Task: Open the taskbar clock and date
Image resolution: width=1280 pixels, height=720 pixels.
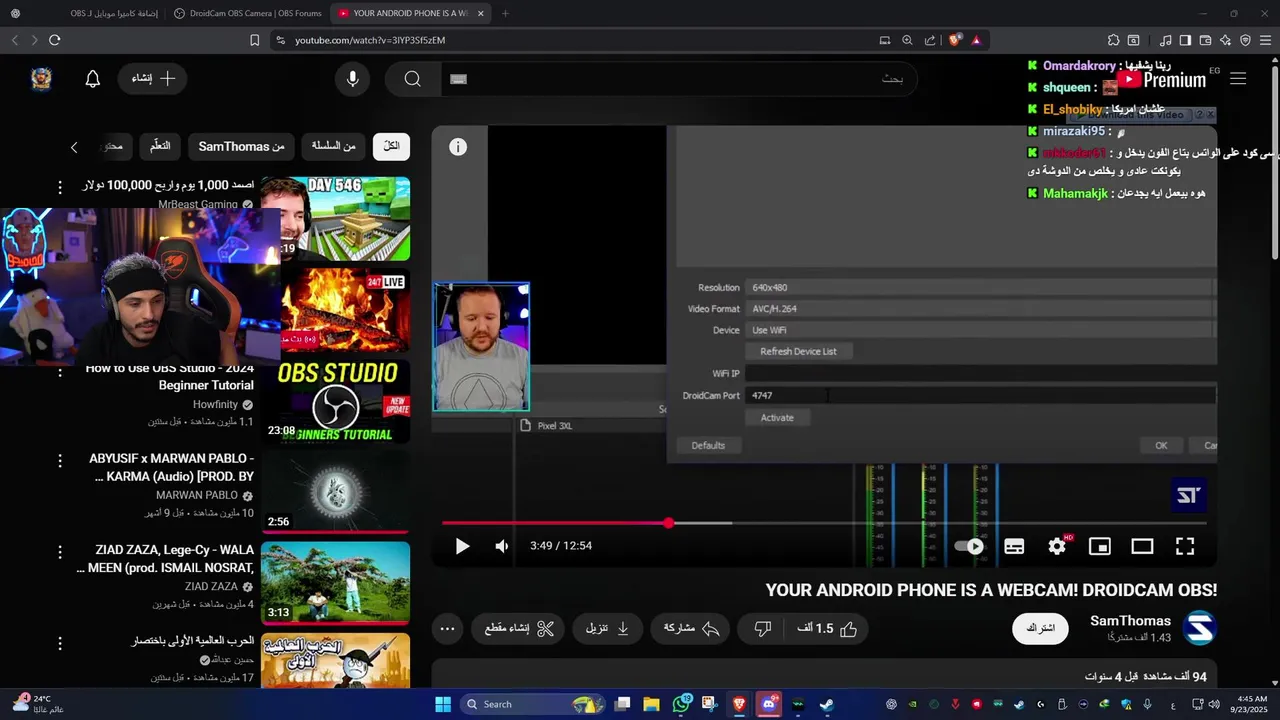Action: (x=1251, y=704)
